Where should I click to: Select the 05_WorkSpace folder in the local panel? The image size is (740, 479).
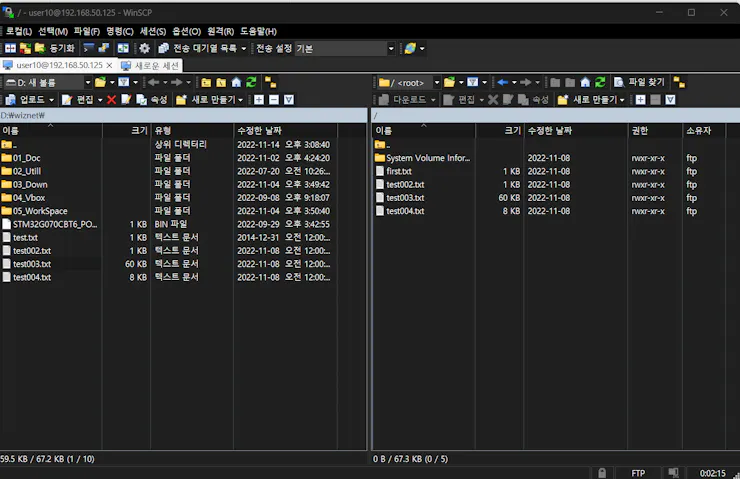click(x=40, y=211)
